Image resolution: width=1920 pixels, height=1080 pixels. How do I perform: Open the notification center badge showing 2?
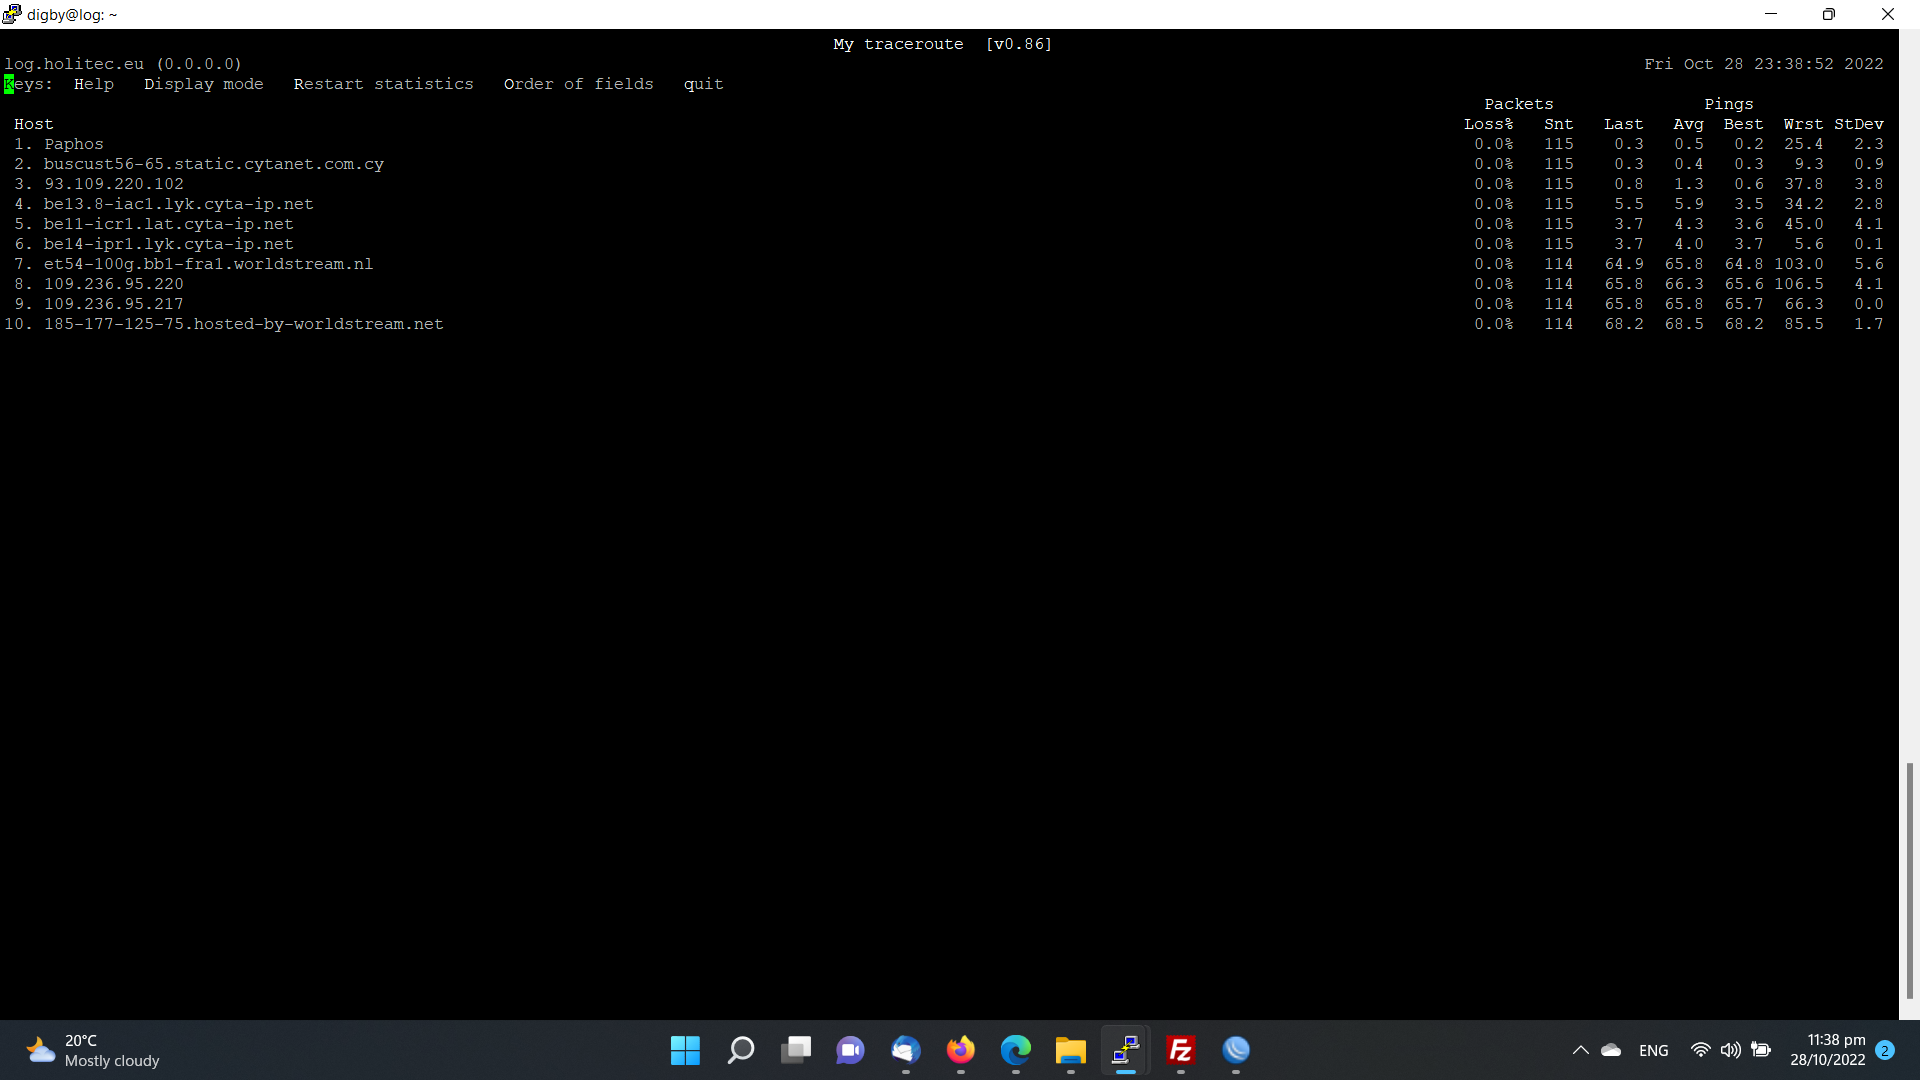(1885, 1050)
